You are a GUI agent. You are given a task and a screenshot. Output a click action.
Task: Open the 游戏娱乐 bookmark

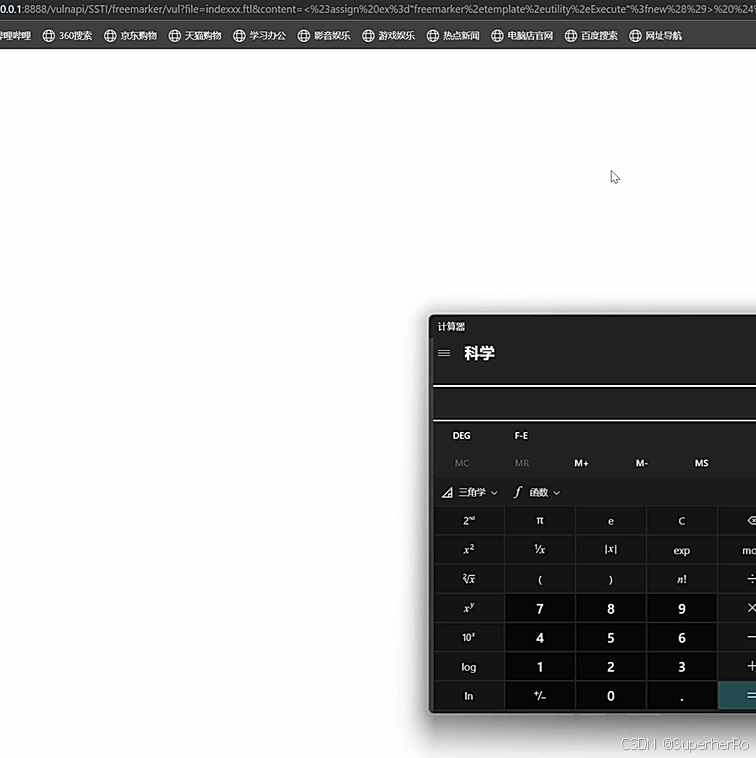[389, 35]
